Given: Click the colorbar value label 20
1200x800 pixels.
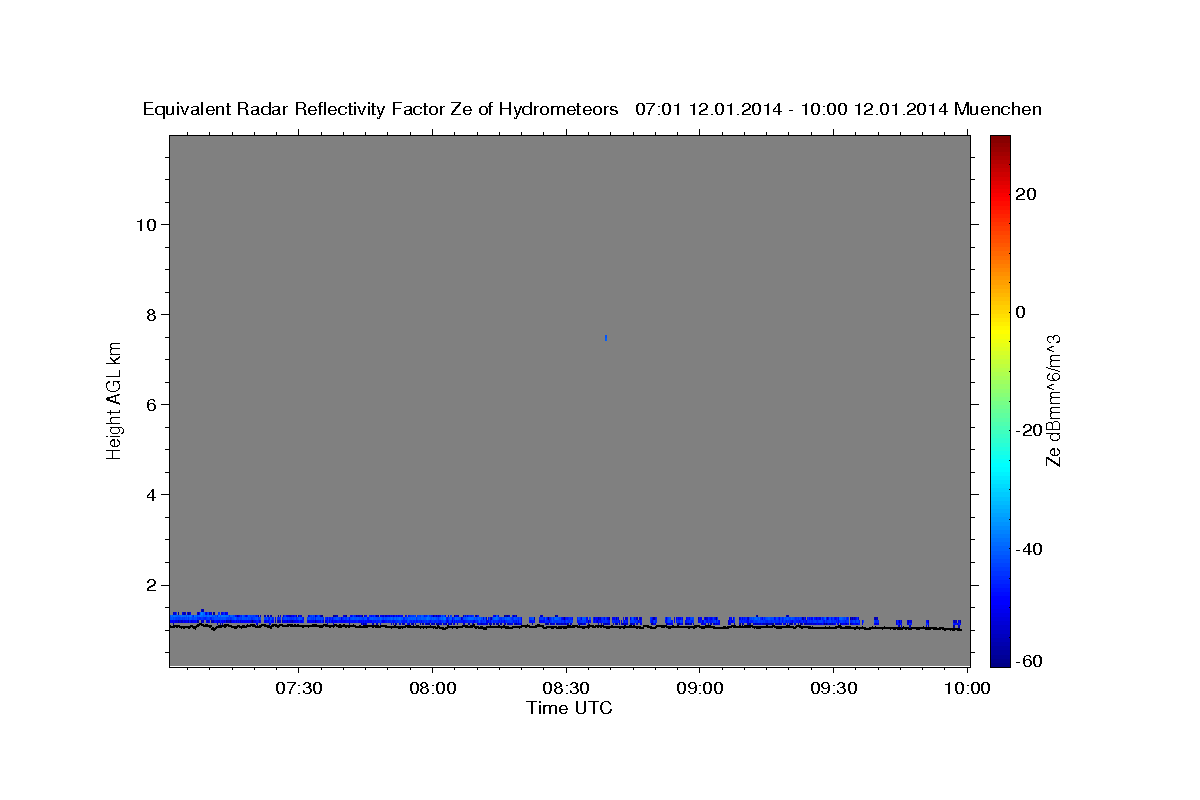Looking at the screenshot, I should click(x=1027, y=194).
